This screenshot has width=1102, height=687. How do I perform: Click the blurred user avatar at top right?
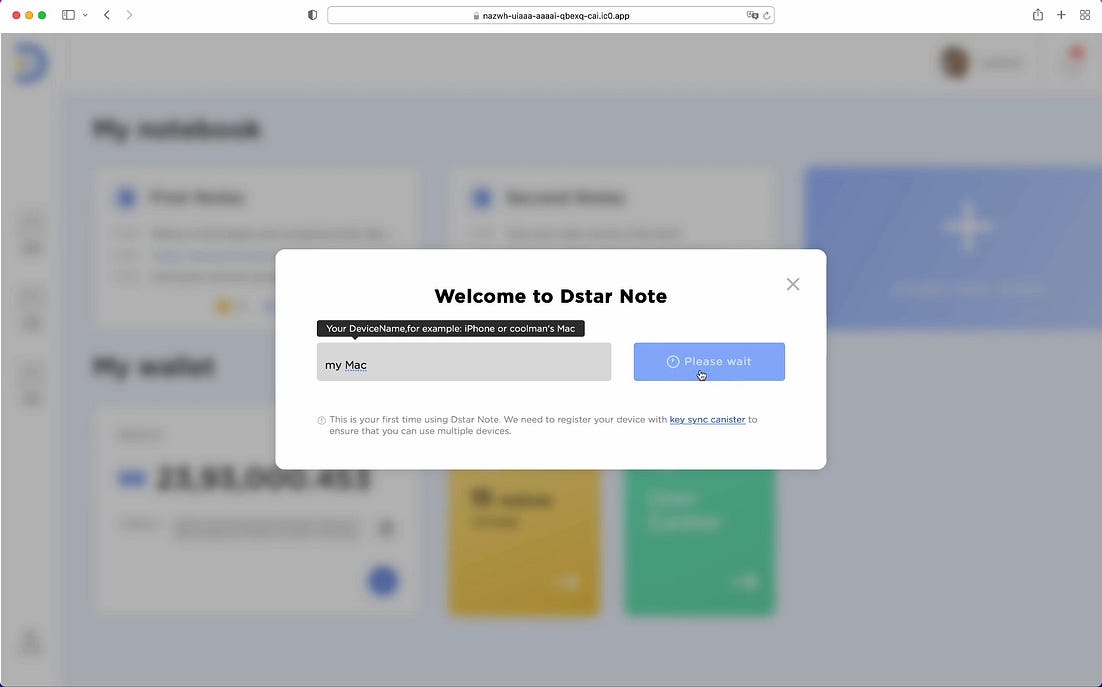pyautogui.click(x=956, y=63)
